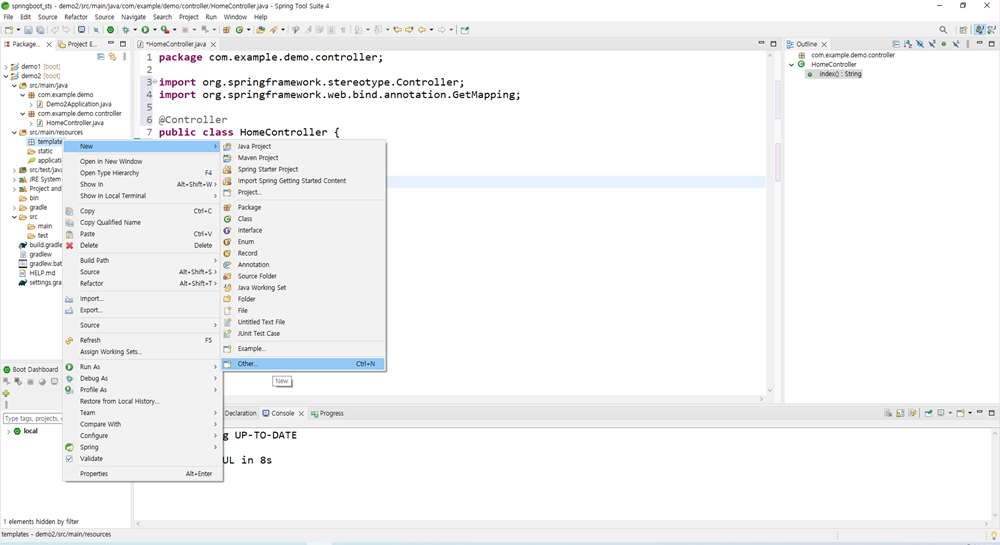Click the Open Perspective icon

click(x=963, y=30)
